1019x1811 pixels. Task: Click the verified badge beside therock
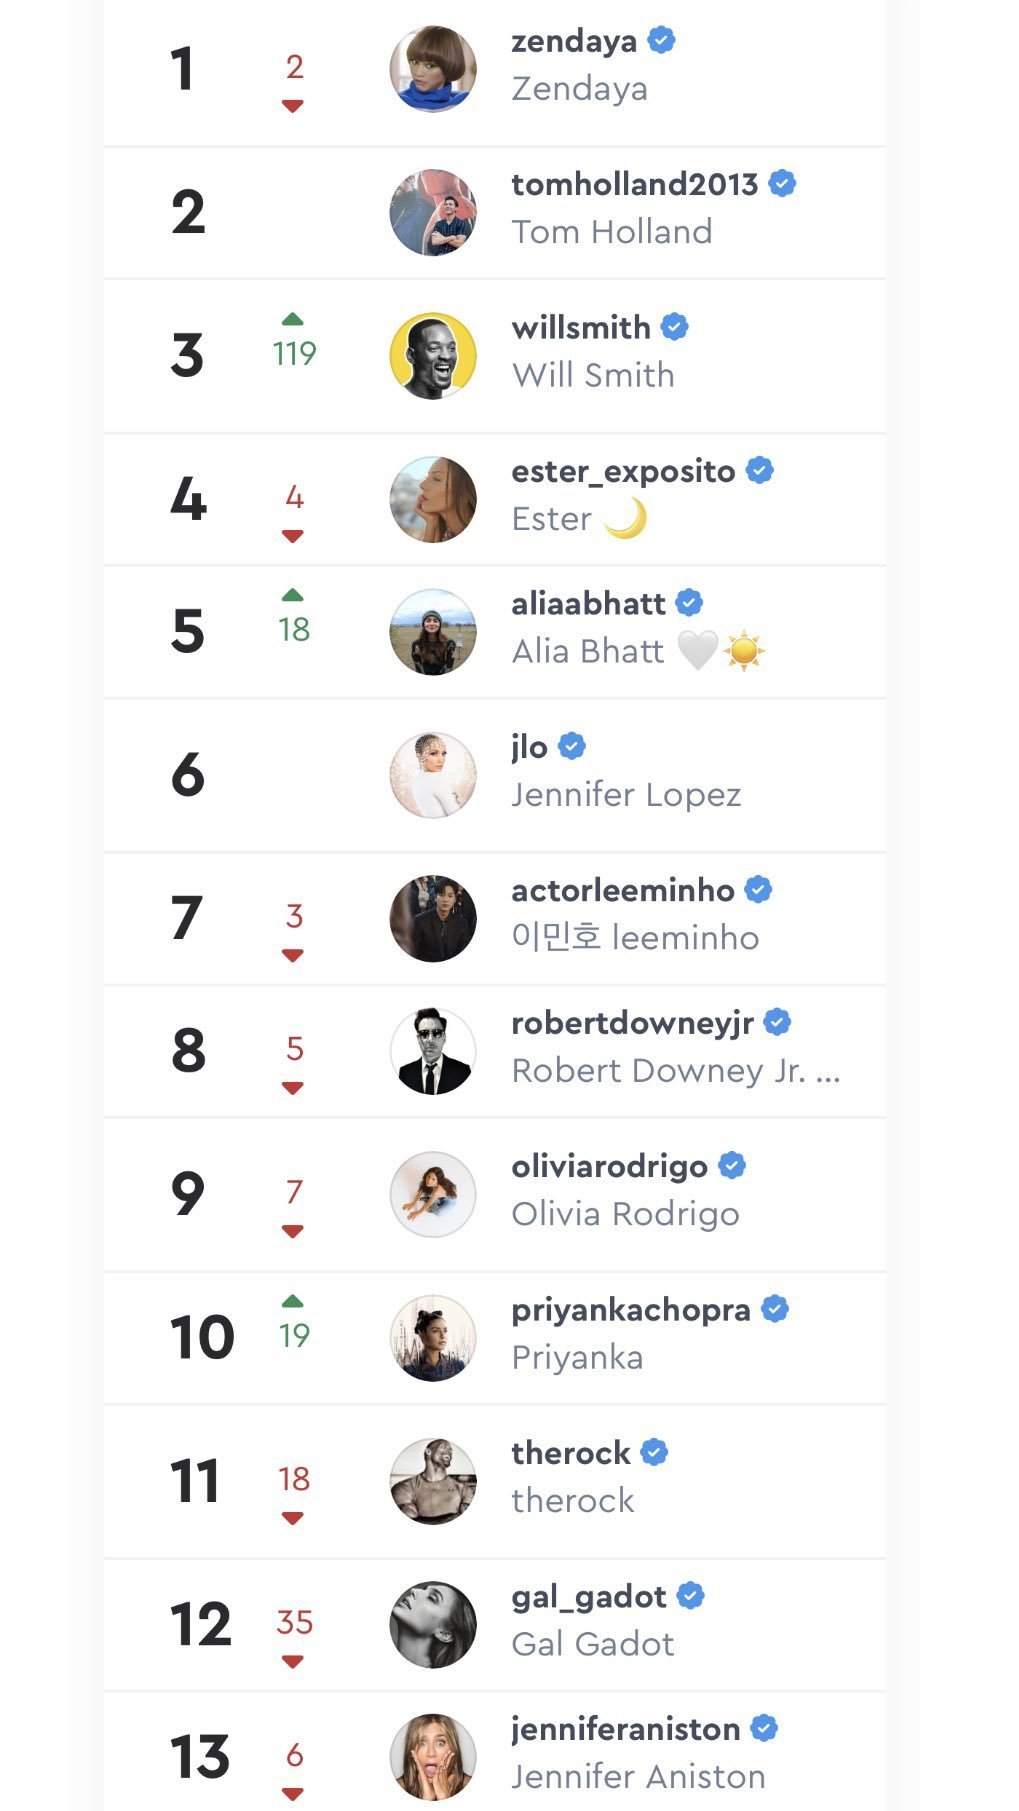click(654, 1452)
